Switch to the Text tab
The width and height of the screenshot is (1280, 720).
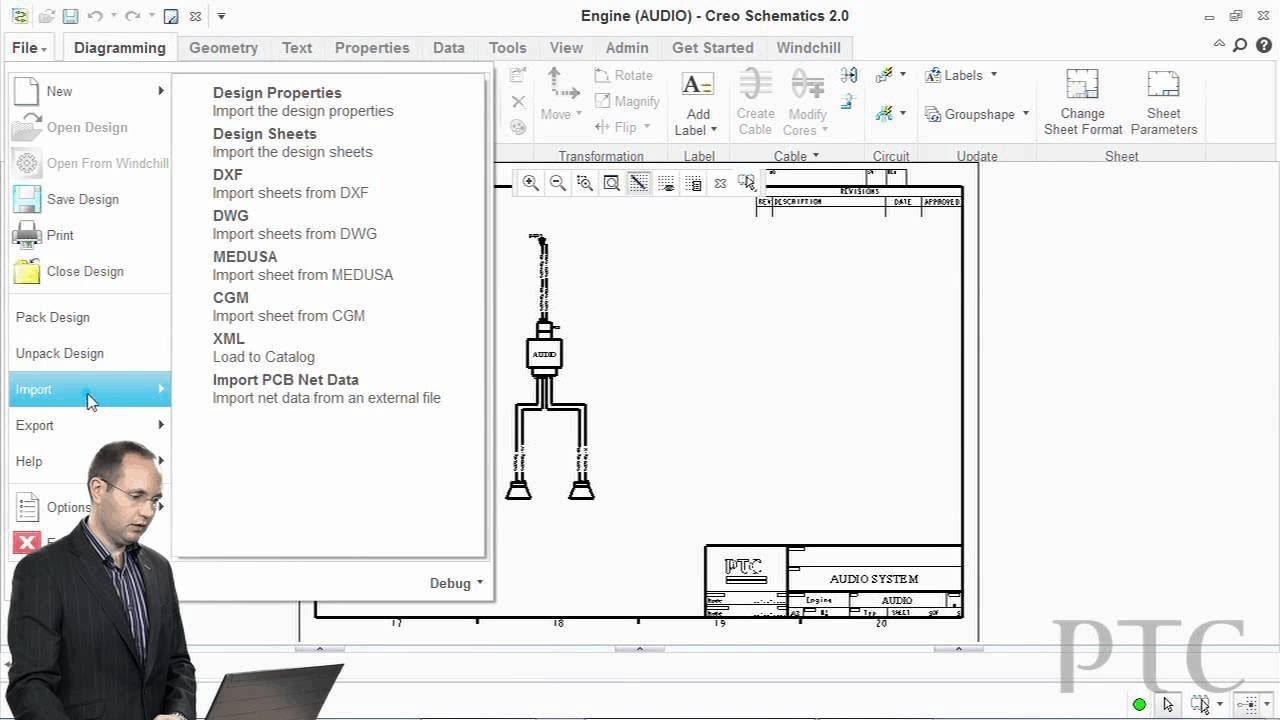297,47
